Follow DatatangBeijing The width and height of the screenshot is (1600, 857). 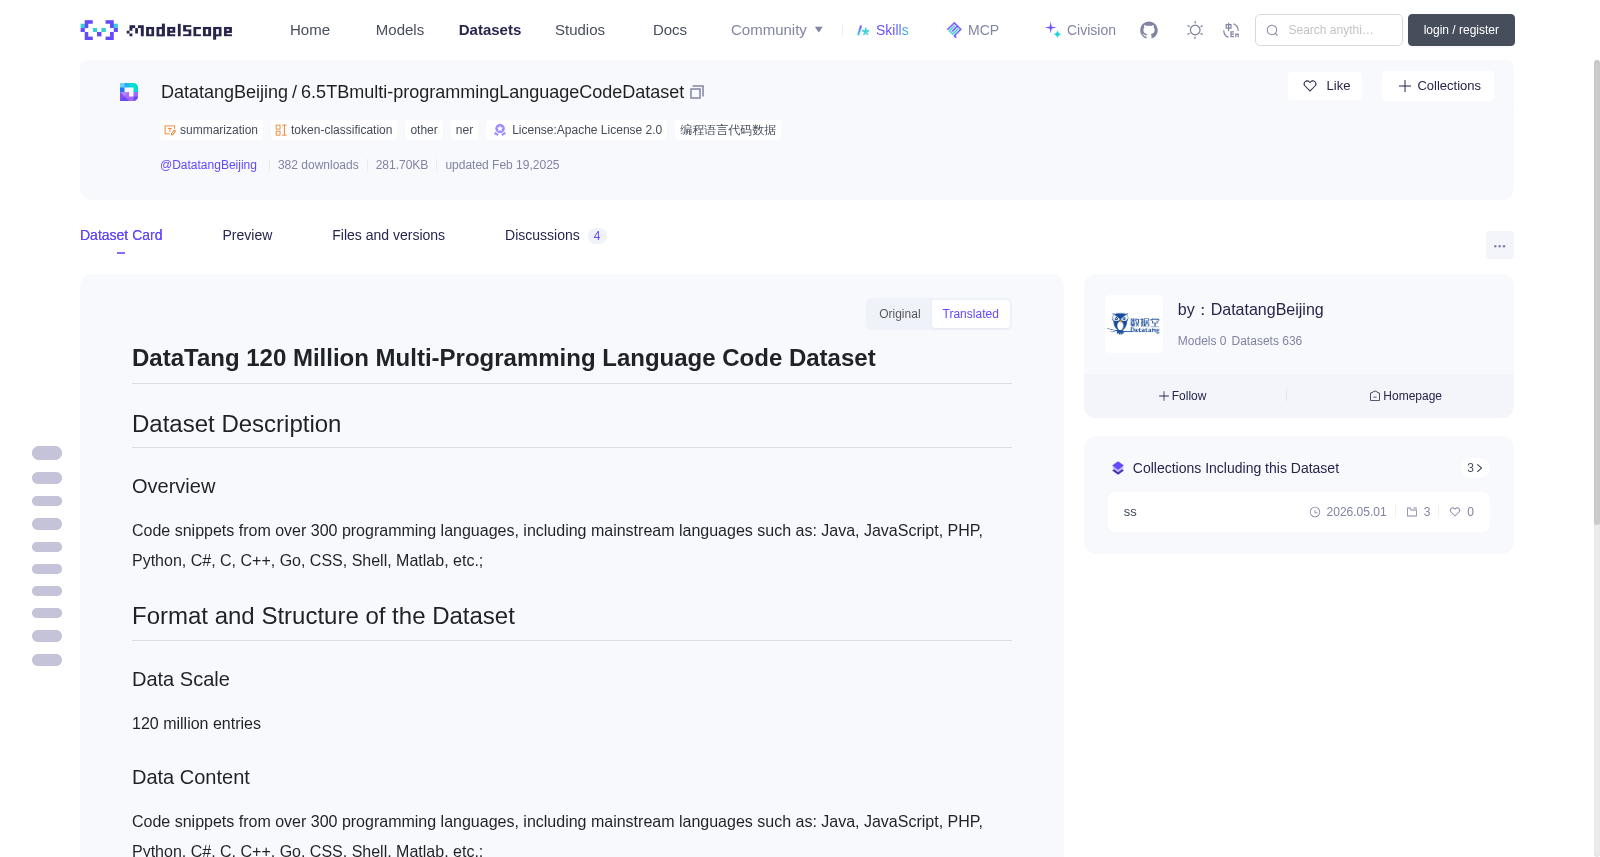pyautogui.click(x=1182, y=396)
